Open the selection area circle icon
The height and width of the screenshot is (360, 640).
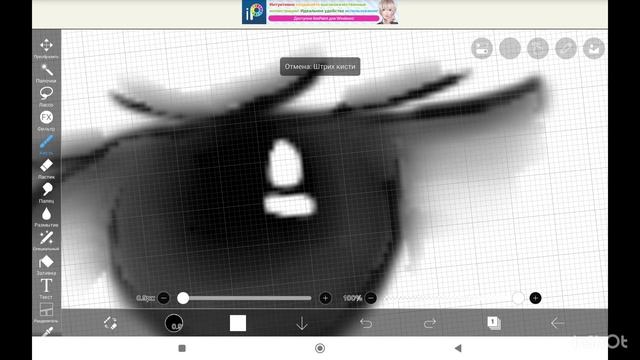pos(510,49)
